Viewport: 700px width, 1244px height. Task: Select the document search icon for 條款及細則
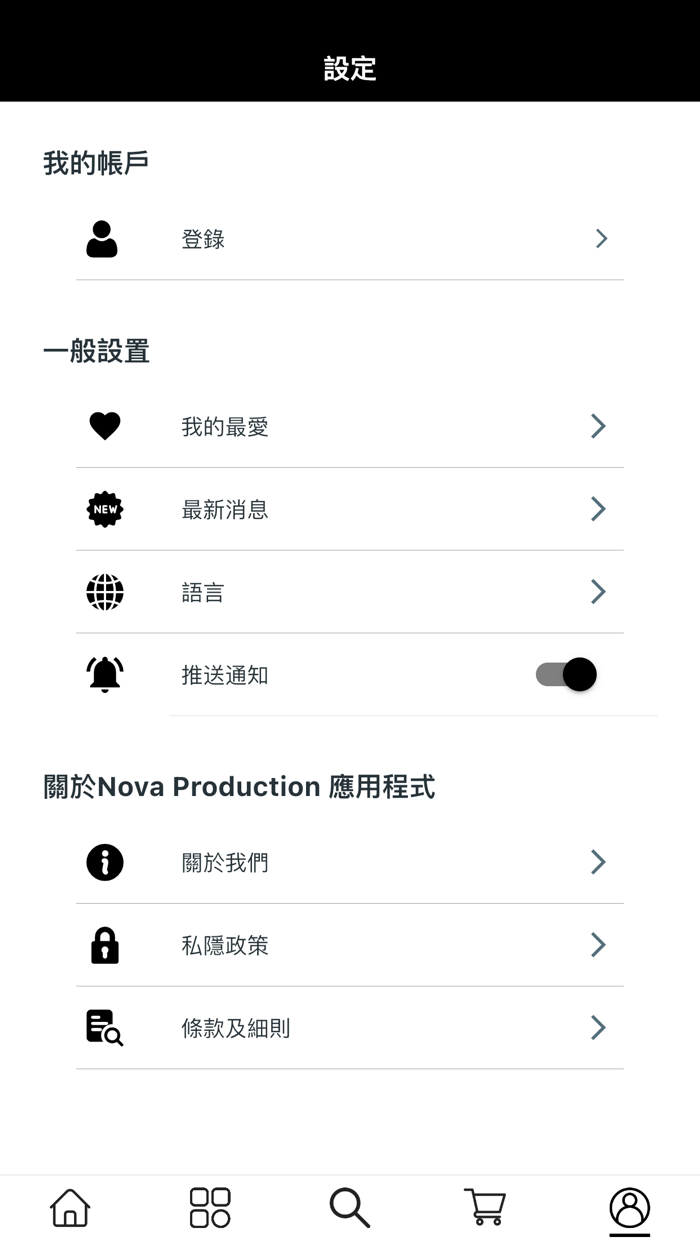click(104, 1028)
